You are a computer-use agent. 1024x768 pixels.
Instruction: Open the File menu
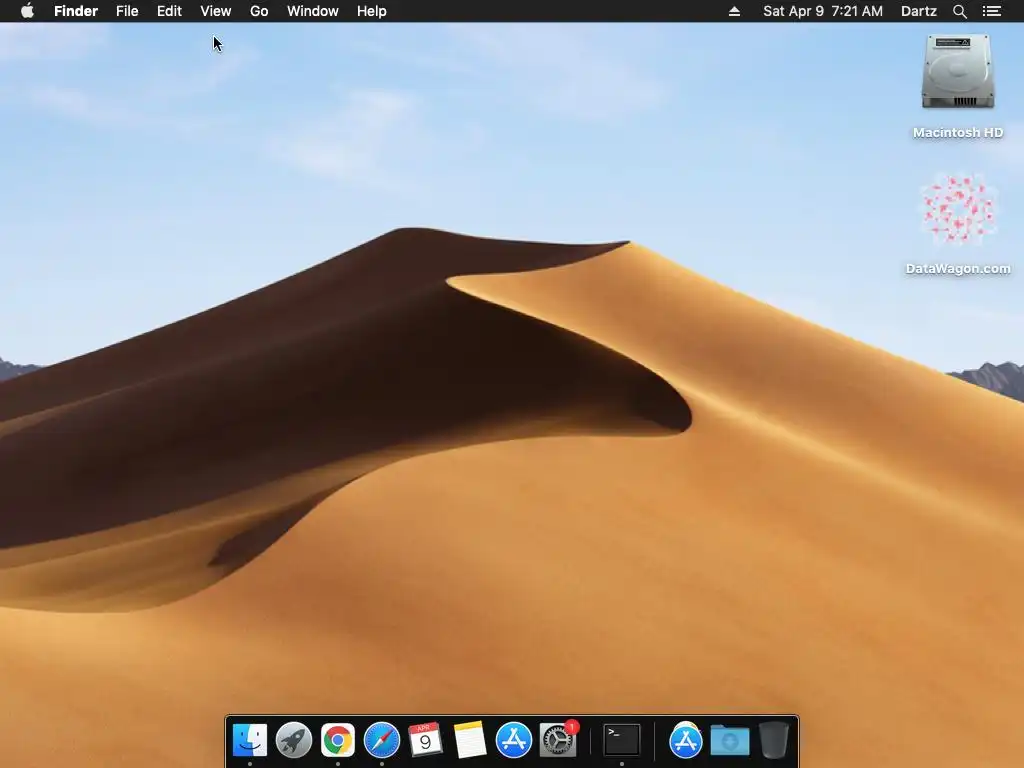coord(127,11)
